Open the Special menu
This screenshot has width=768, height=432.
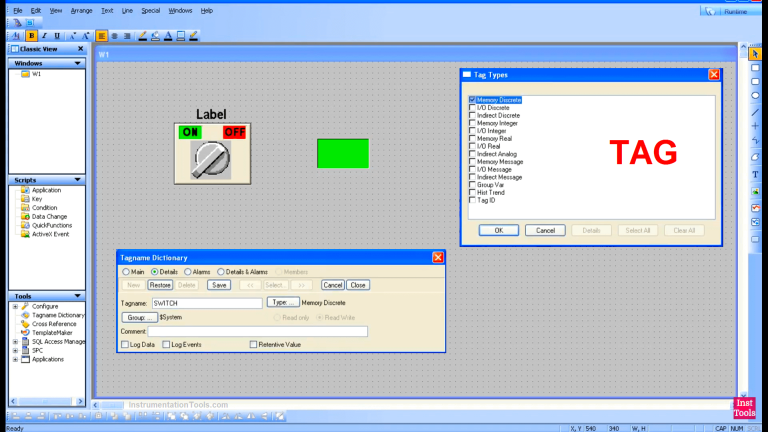[150, 10]
